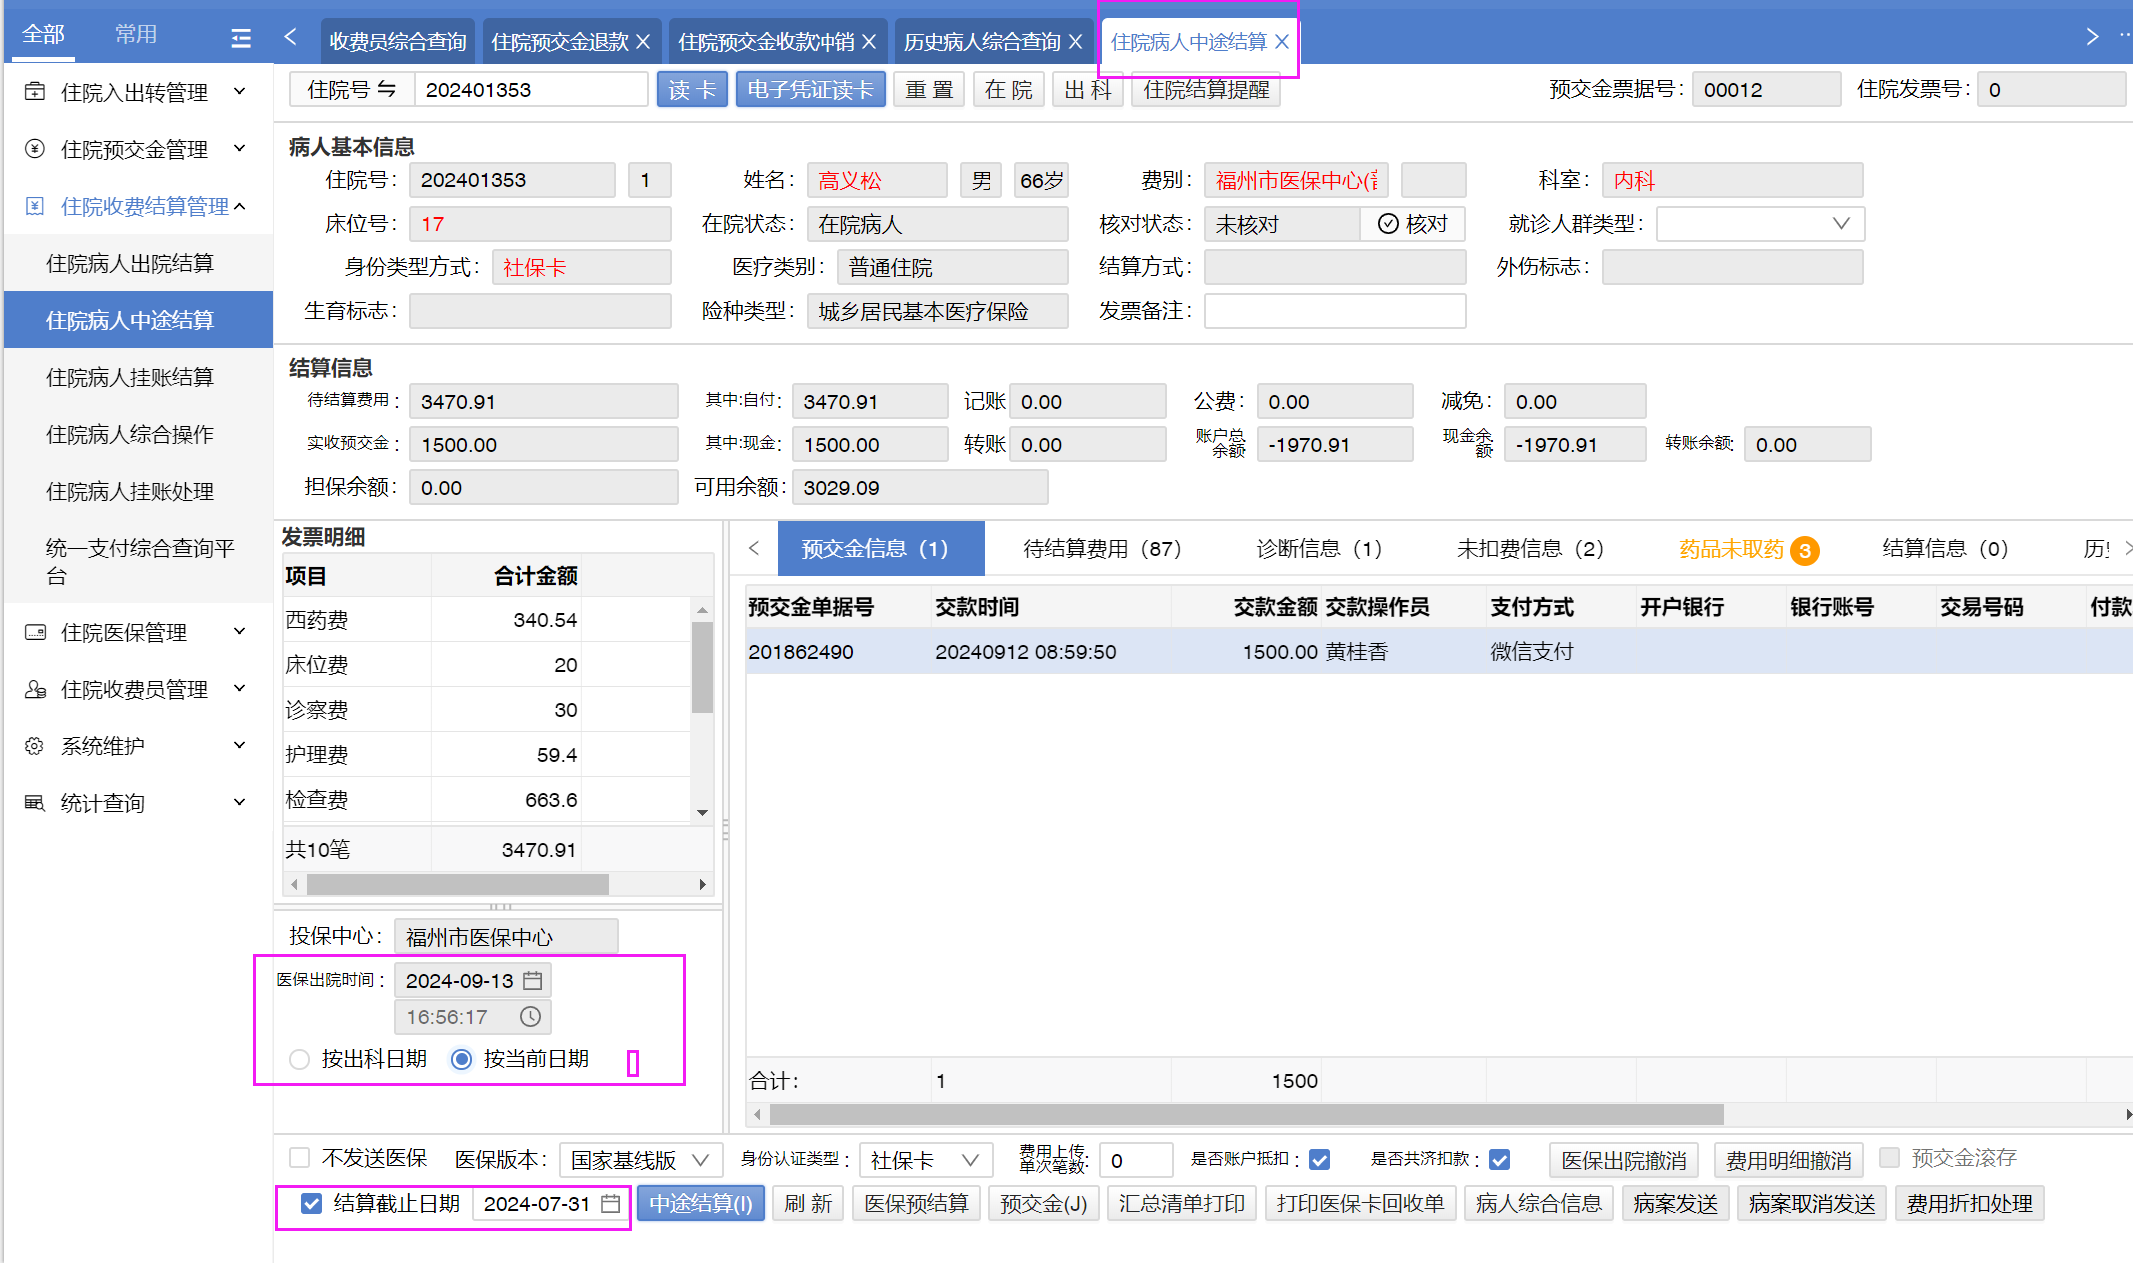Open 住院病人出院结算 menu item
2133x1263 pixels.
[x=130, y=263]
